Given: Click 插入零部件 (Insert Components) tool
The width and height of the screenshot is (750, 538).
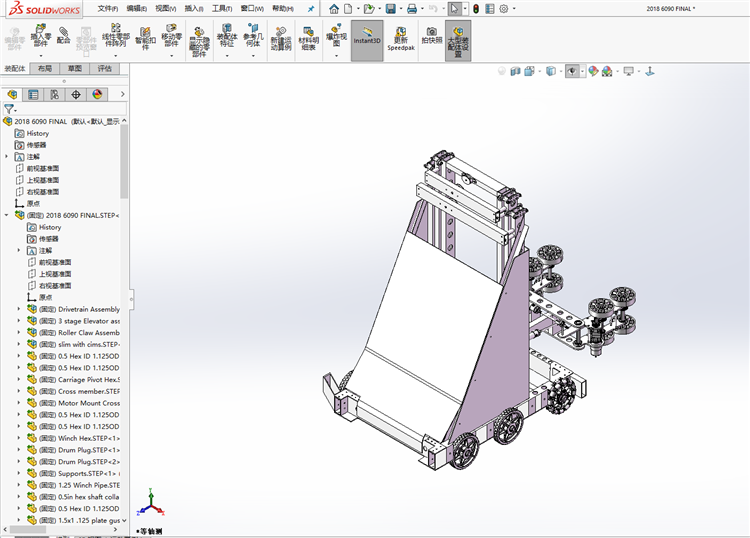Looking at the screenshot, I should coord(41,35).
